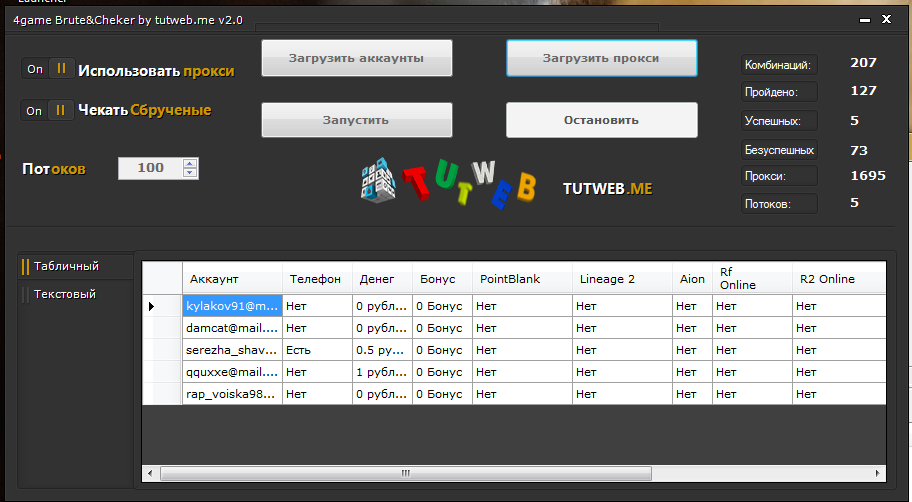Click the current row indicator arrow
This screenshot has width=912, height=502.
click(x=151, y=306)
